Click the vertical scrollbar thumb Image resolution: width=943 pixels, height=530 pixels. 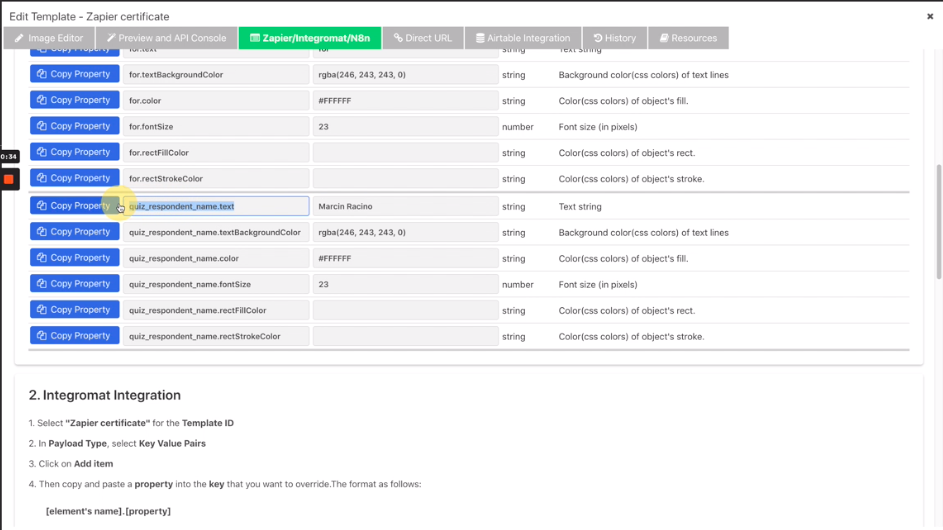coord(939,221)
